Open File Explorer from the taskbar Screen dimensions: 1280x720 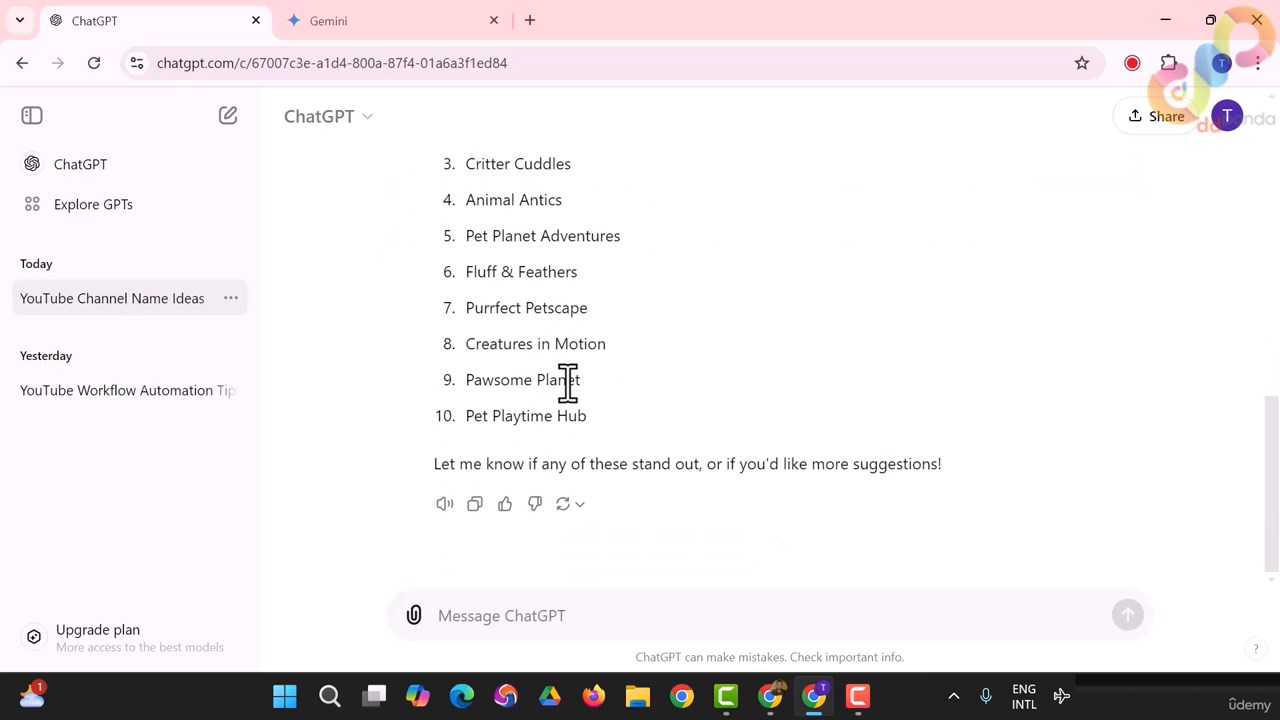tap(638, 696)
